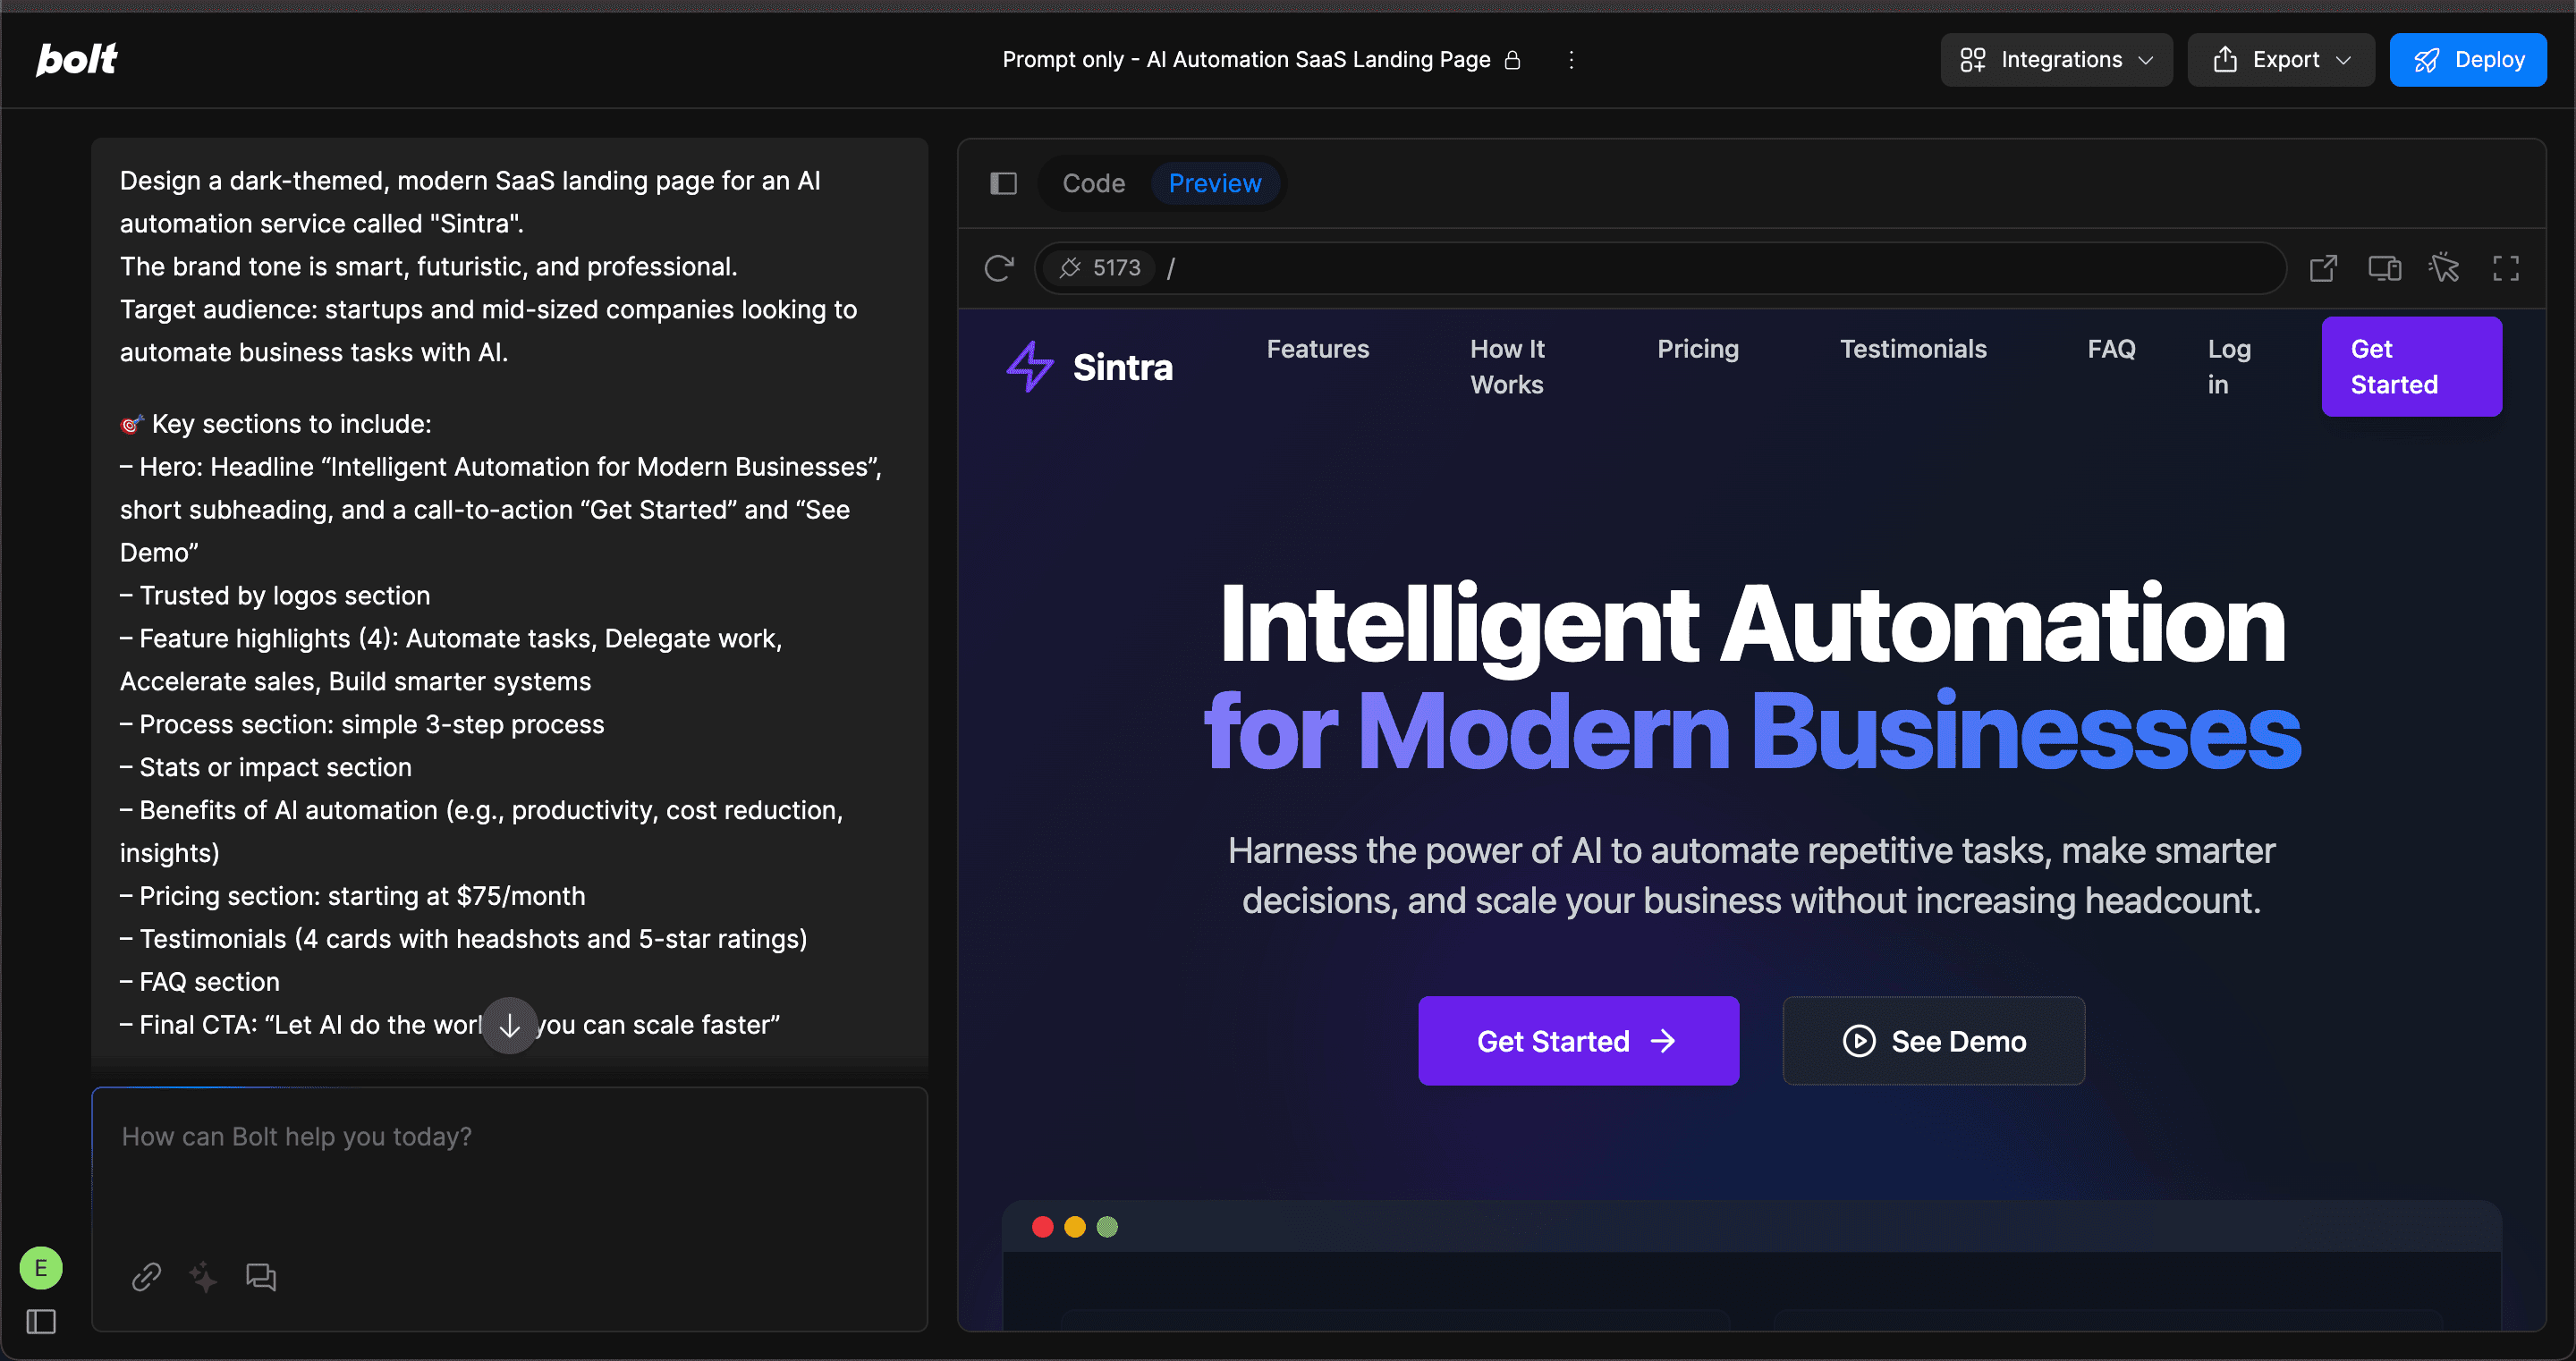Toggle the workbench left panel icon

click(x=1003, y=183)
